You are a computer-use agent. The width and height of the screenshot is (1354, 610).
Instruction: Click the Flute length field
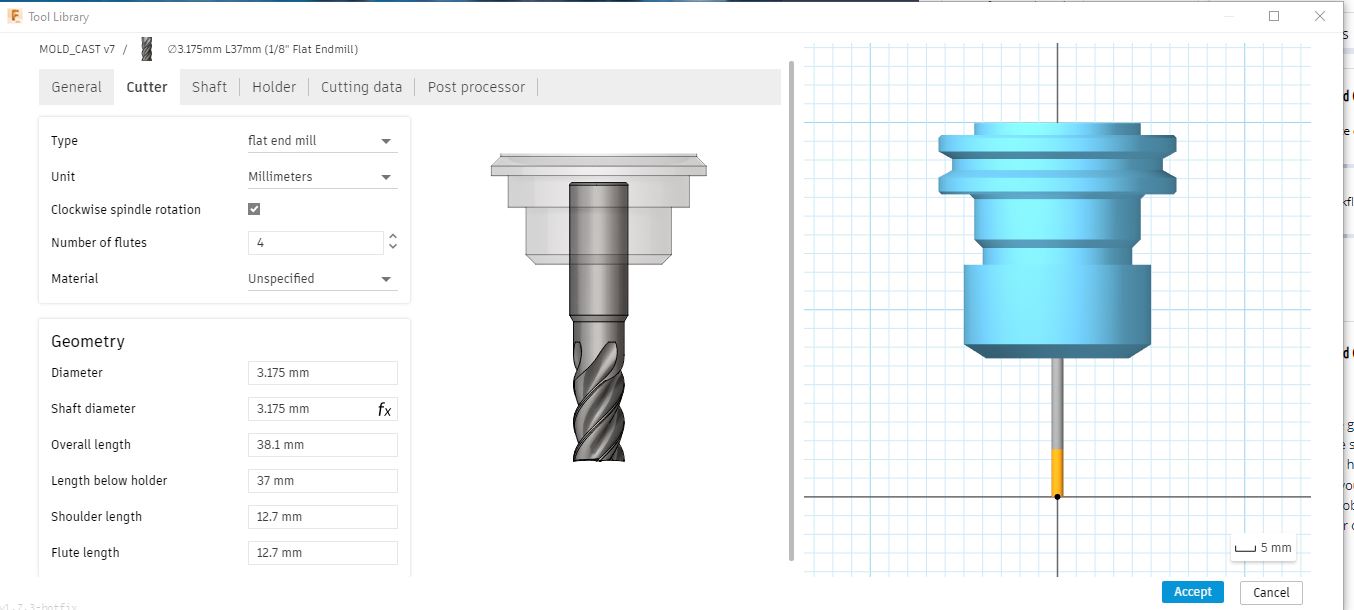coord(322,553)
